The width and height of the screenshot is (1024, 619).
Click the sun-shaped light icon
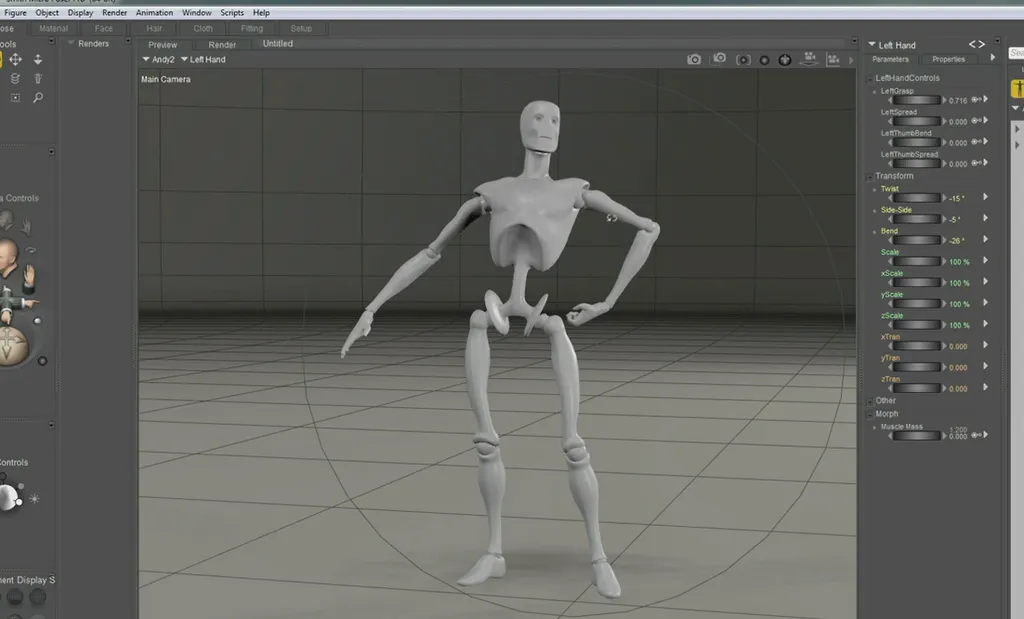35,499
